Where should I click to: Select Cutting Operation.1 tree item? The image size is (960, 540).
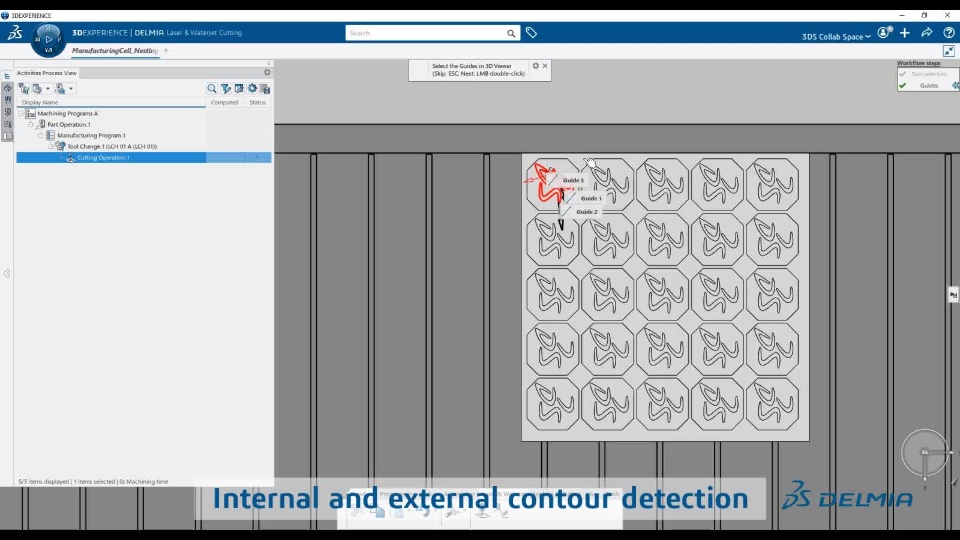click(103, 157)
